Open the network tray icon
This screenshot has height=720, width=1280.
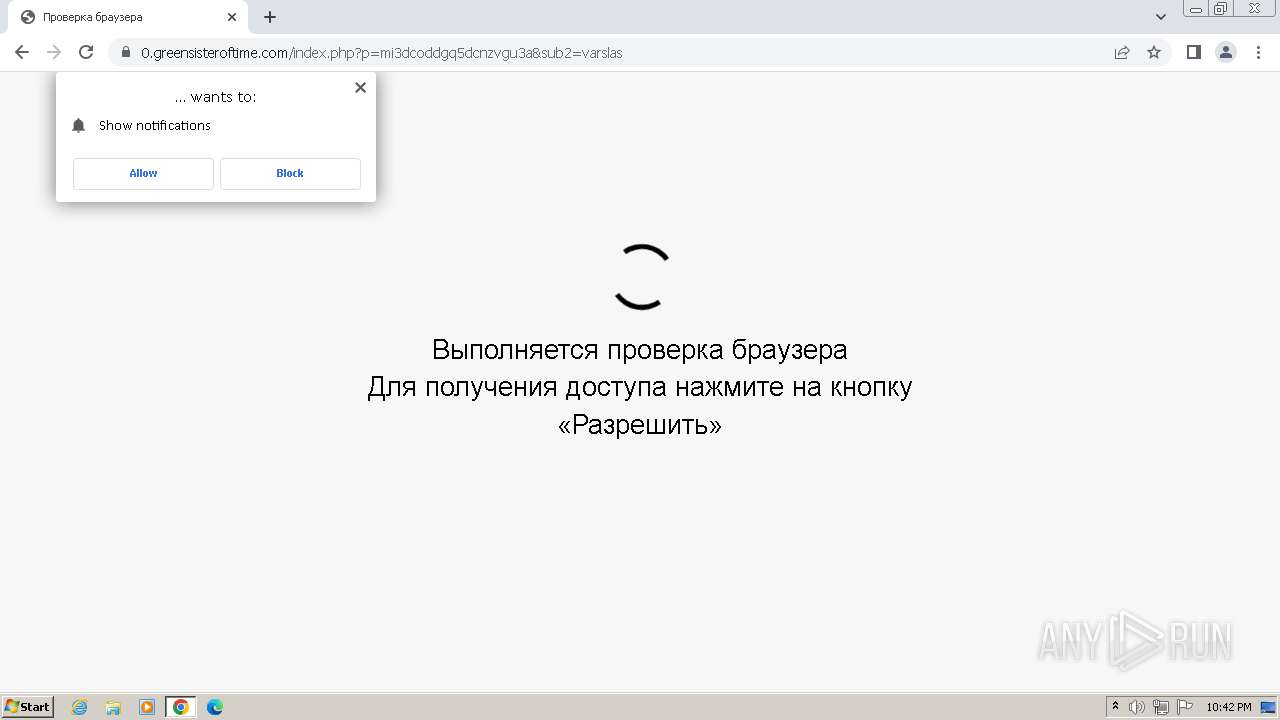pyautogui.click(x=1161, y=707)
